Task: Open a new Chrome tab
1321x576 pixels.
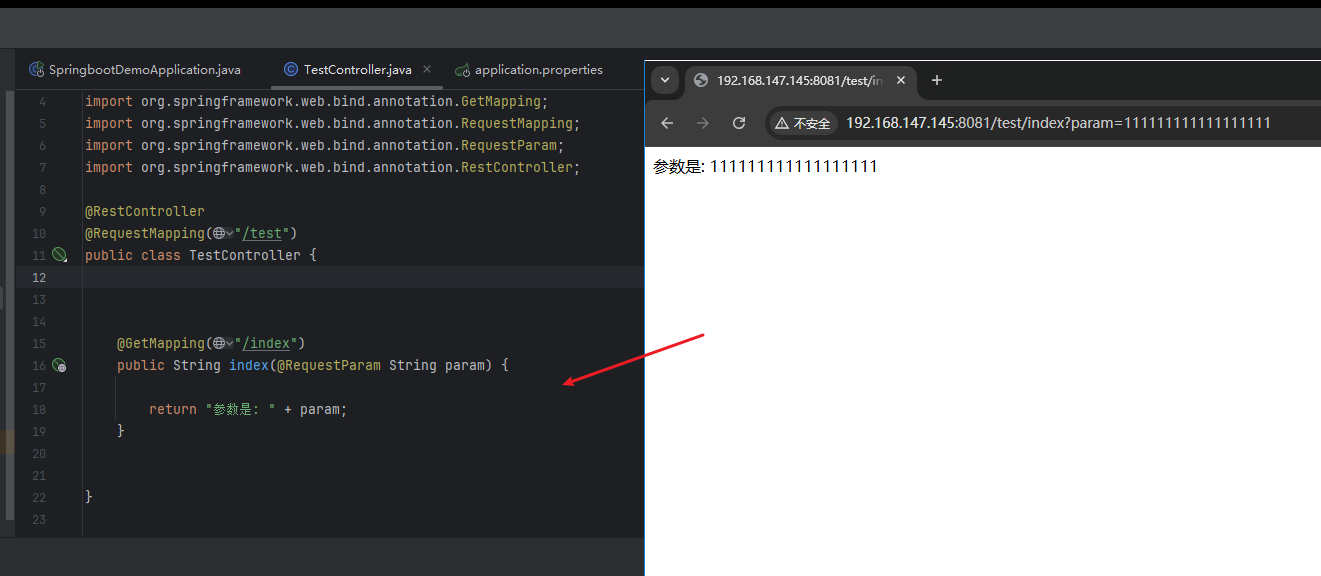Action: (x=937, y=80)
